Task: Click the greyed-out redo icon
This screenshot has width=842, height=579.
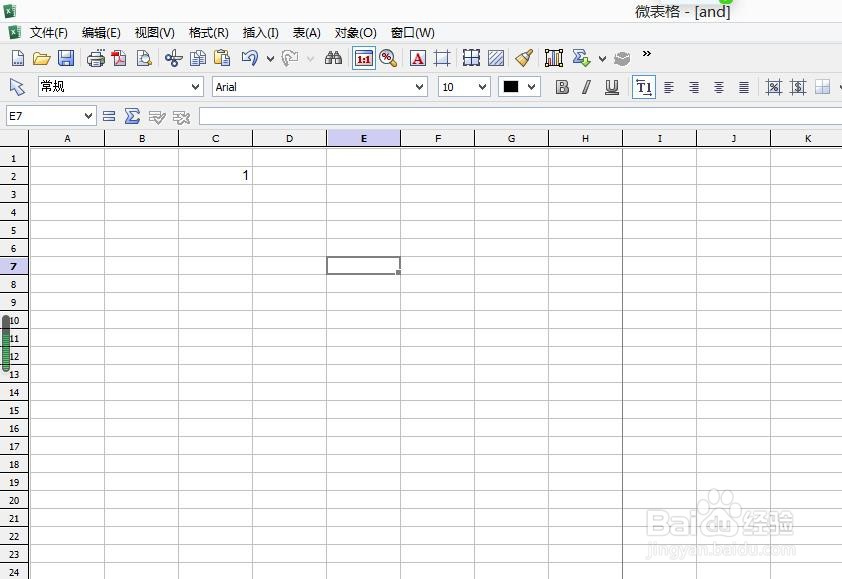Action: (290, 58)
